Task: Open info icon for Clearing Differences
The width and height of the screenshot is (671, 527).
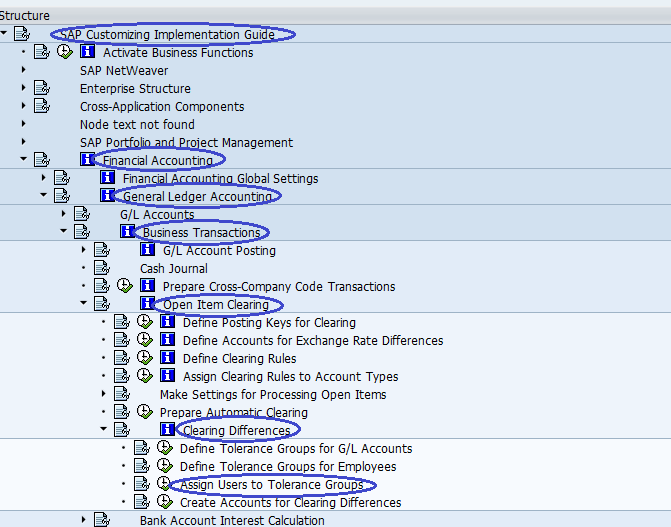Action: click(x=168, y=429)
